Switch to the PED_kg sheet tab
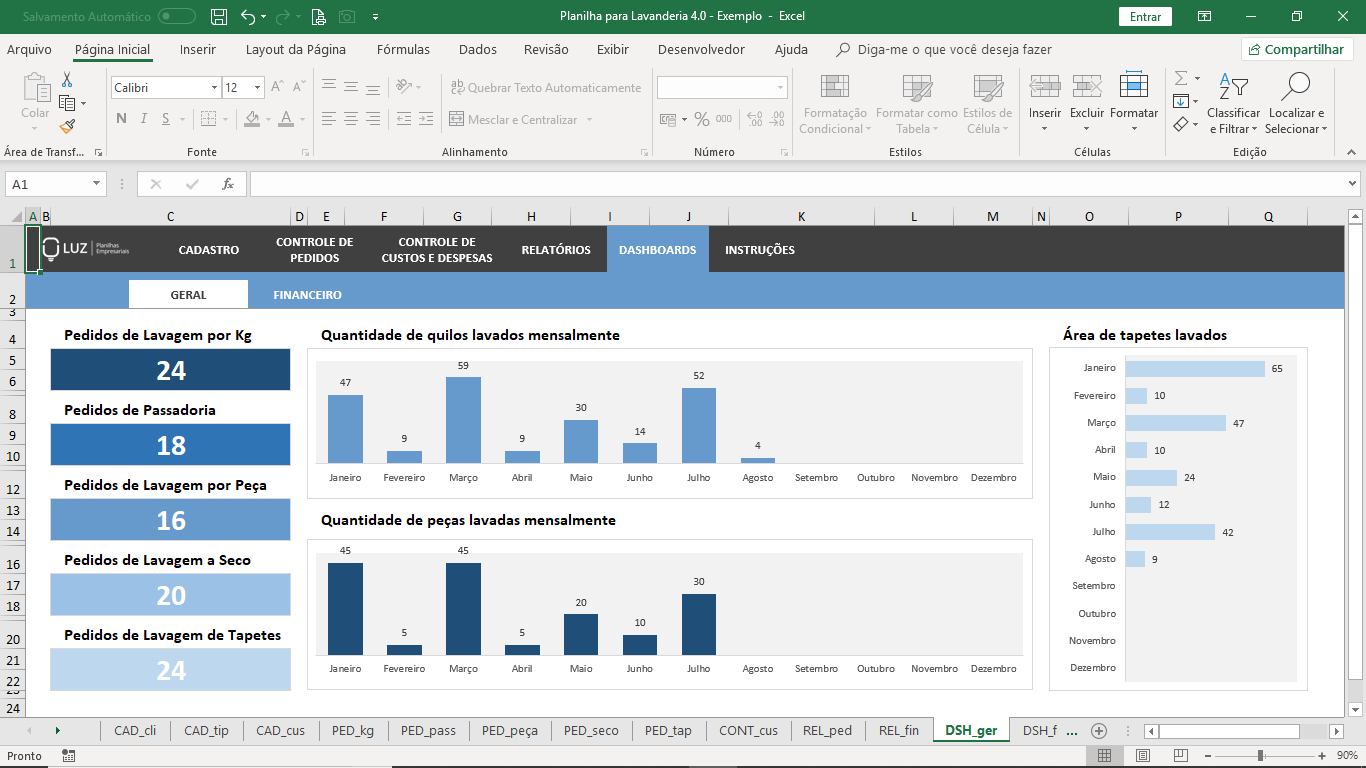This screenshot has width=1366, height=768. tap(353, 731)
